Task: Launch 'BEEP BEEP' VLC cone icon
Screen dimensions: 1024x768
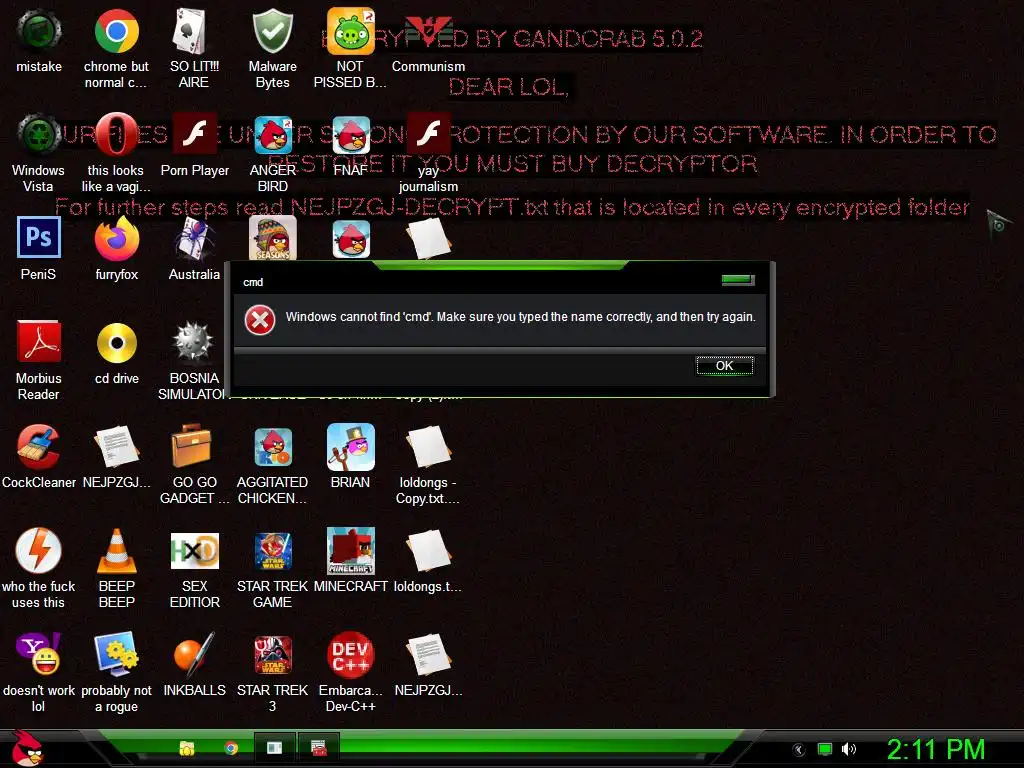Action: coord(116,568)
